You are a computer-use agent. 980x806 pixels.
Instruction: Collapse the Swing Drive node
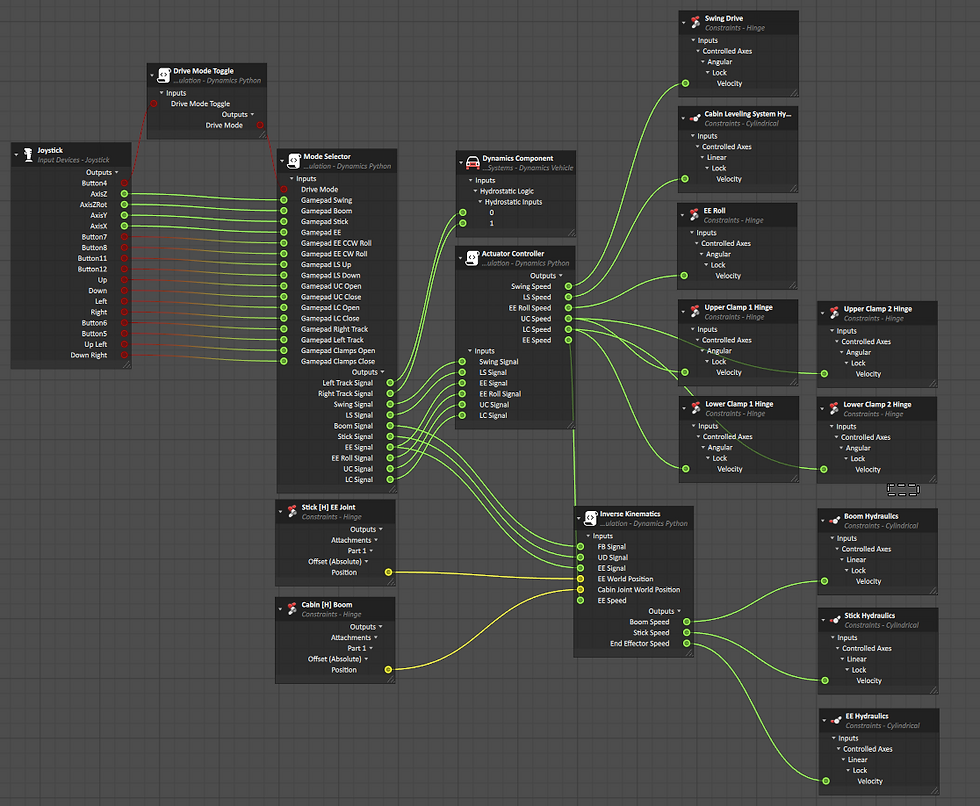[683, 22]
